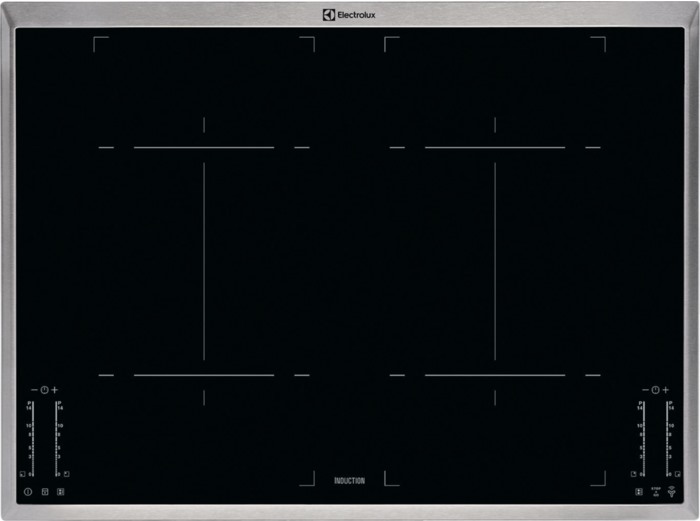The width and height of the screenshot is (700, 521).
Task: Click the Electrolux logo on top frame
Action: point(349,14)
